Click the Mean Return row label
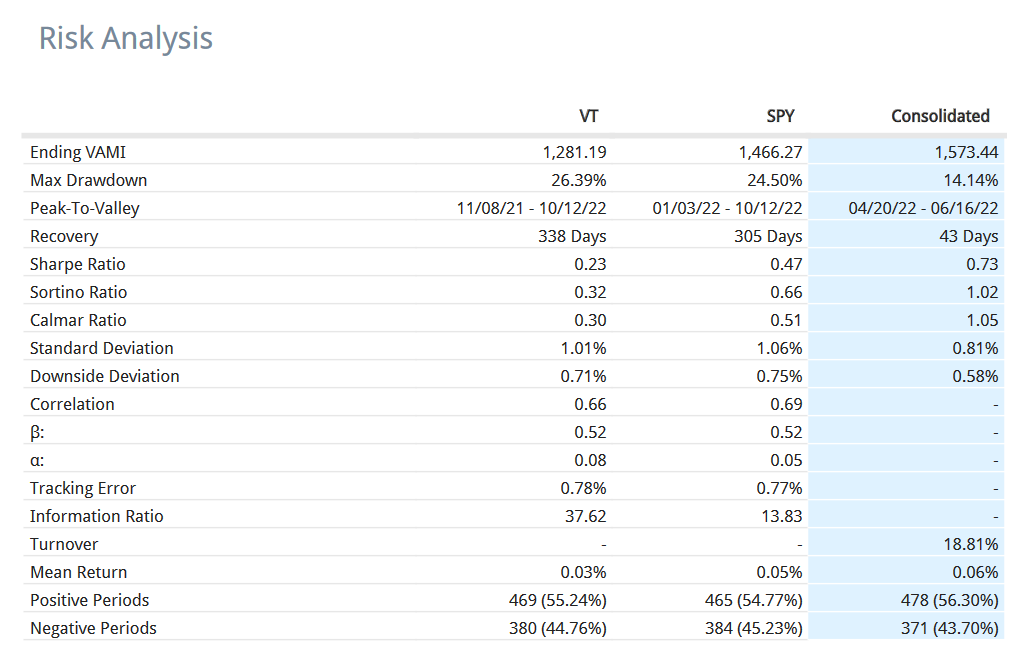This screenshot has width=1025, height=649. [78, 573]
